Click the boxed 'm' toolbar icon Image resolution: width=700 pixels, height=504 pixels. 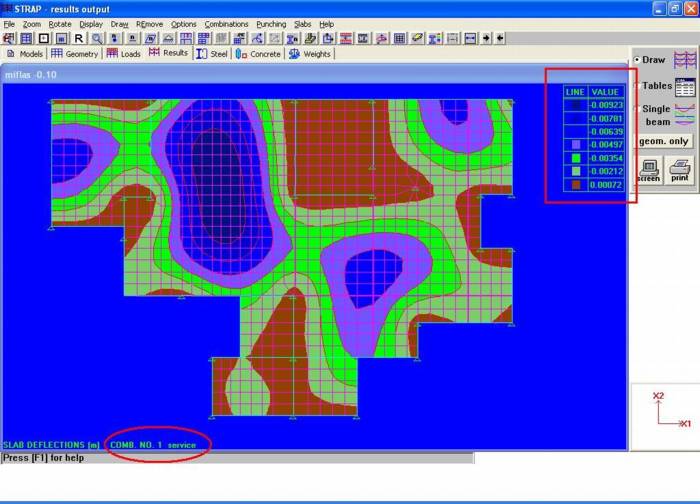coord(62,38)
